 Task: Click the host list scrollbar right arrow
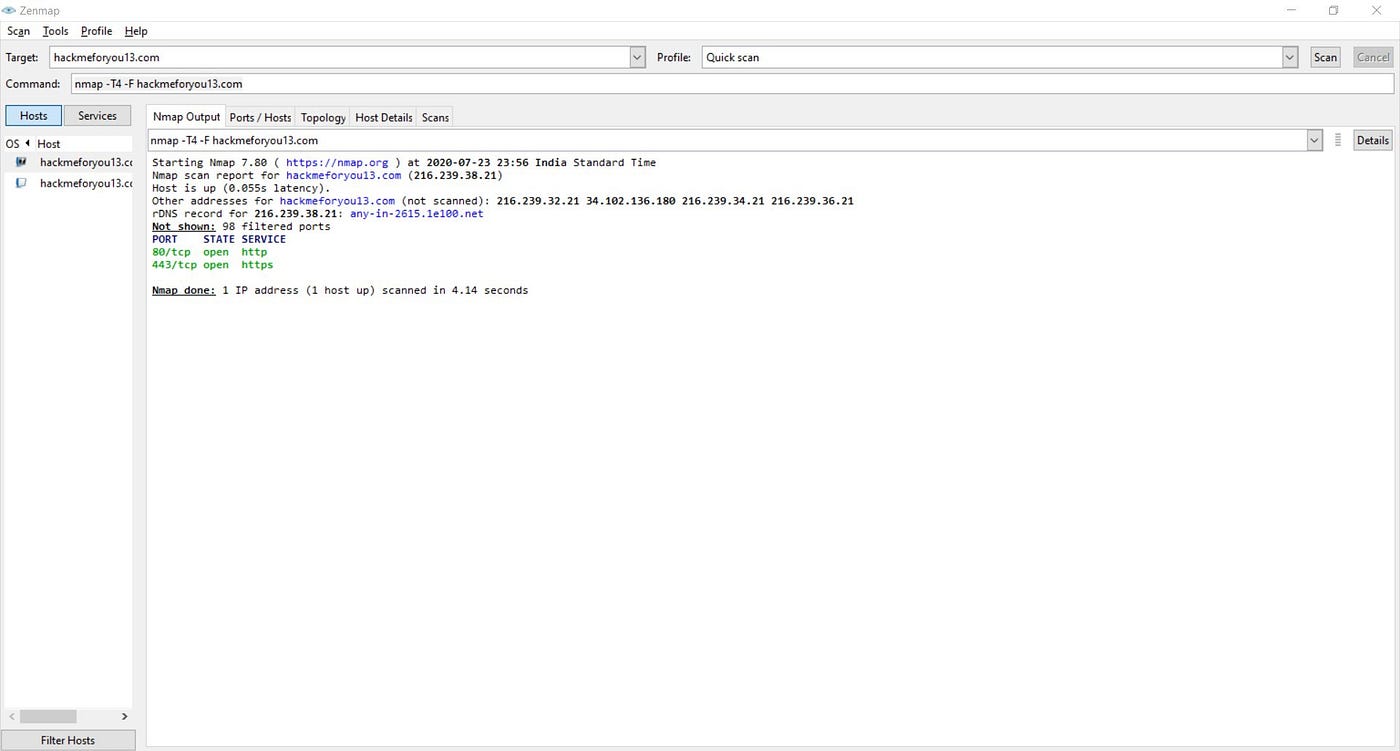(x=124, y=716)
